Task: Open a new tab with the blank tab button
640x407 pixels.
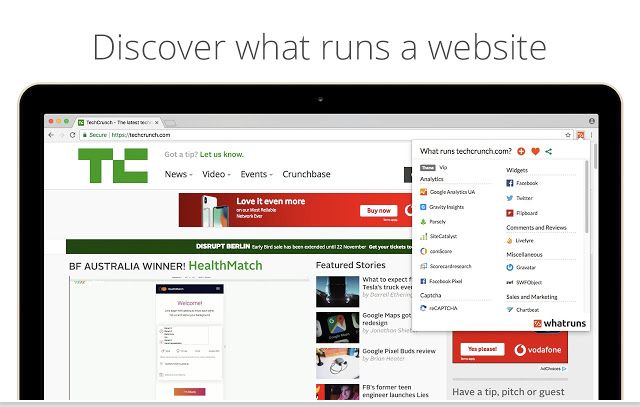Action: point(170,122)
